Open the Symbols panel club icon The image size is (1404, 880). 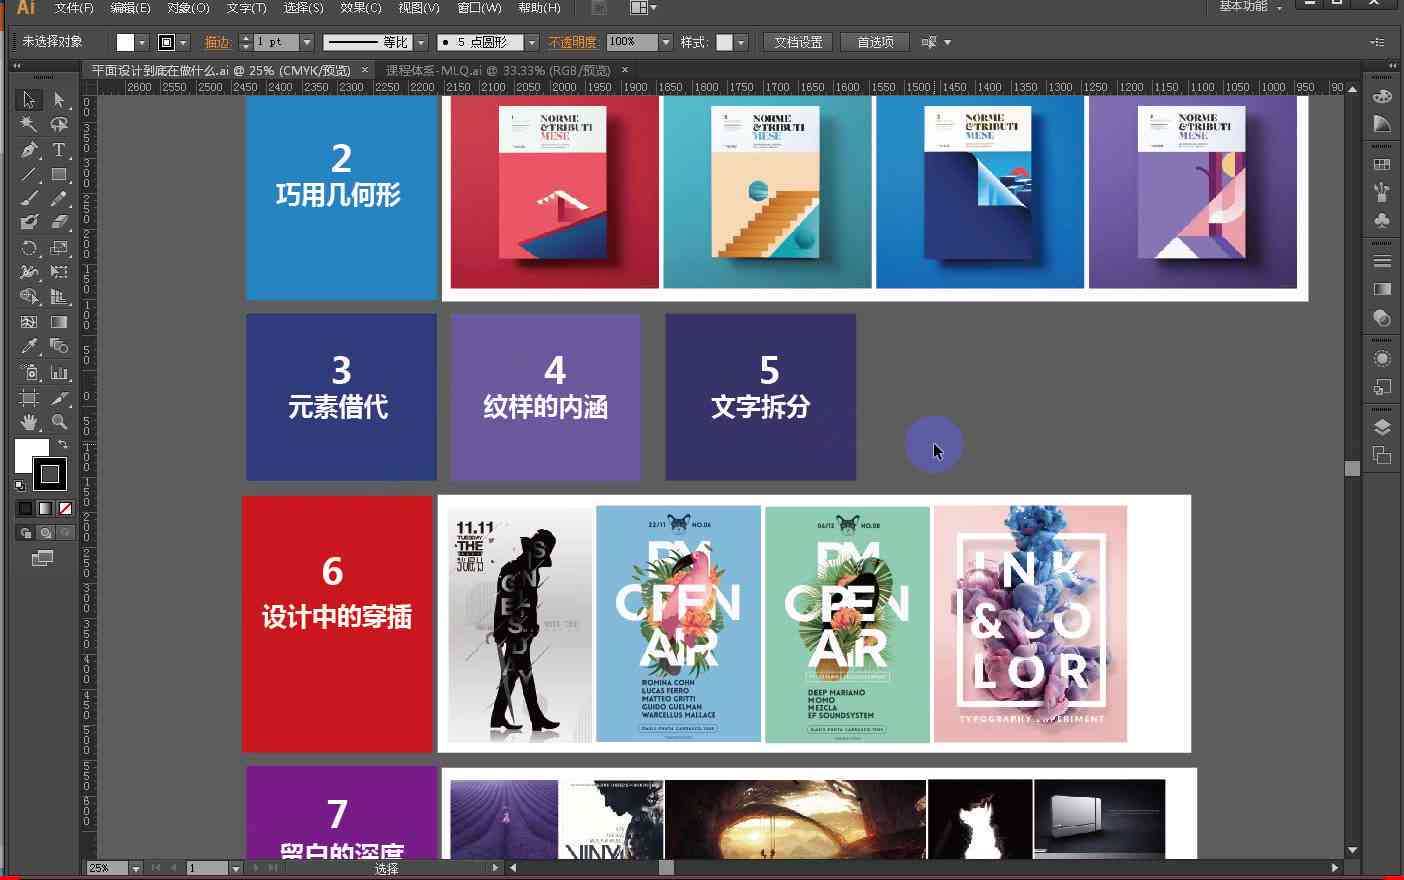(1382, 220)
